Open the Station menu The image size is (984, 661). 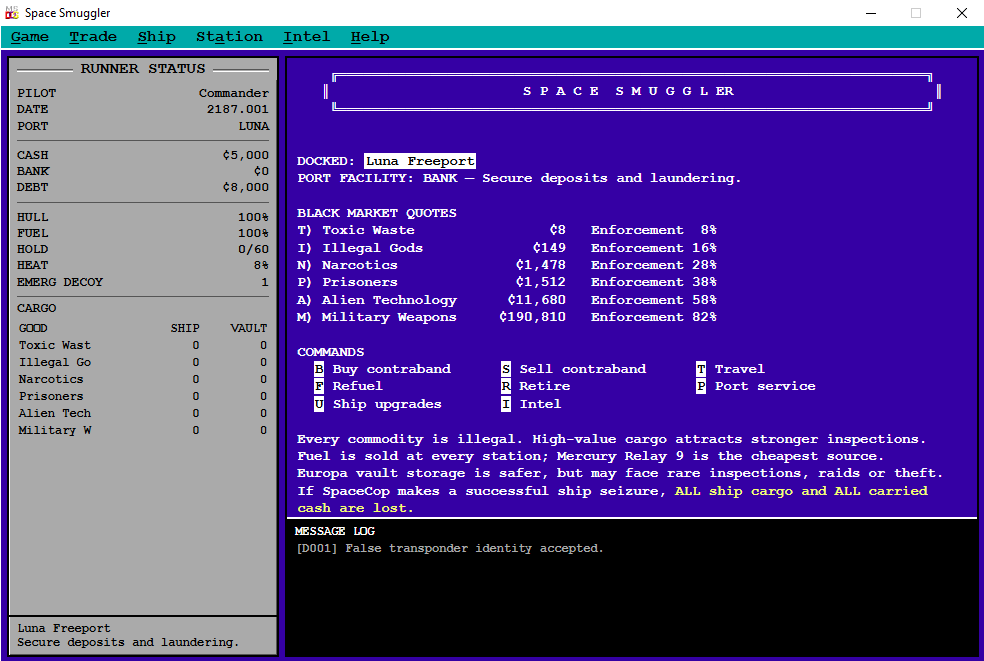pos(229,37)
